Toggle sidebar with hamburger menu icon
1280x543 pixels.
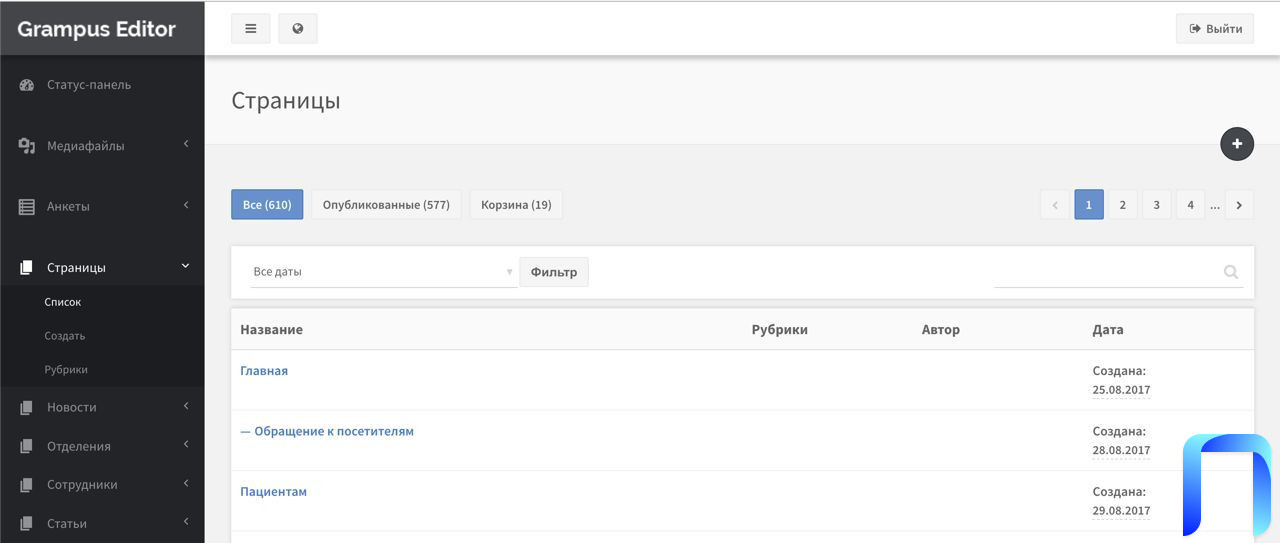coord(251,28)
